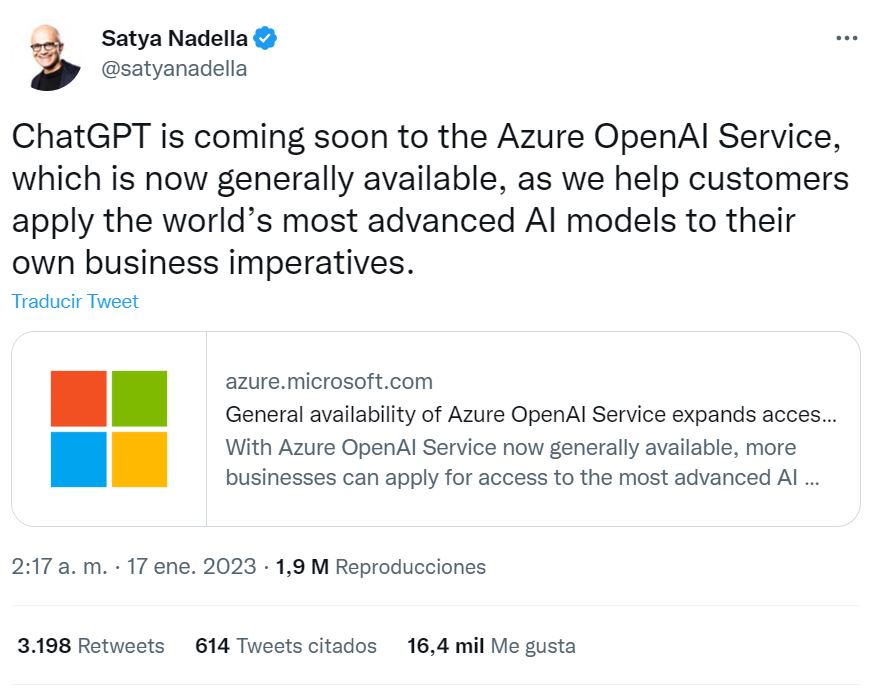The width and height of the screenshot is (882, 689).
Task: Open Satya Nadella's profile picture
Action: tap(55, 55)
